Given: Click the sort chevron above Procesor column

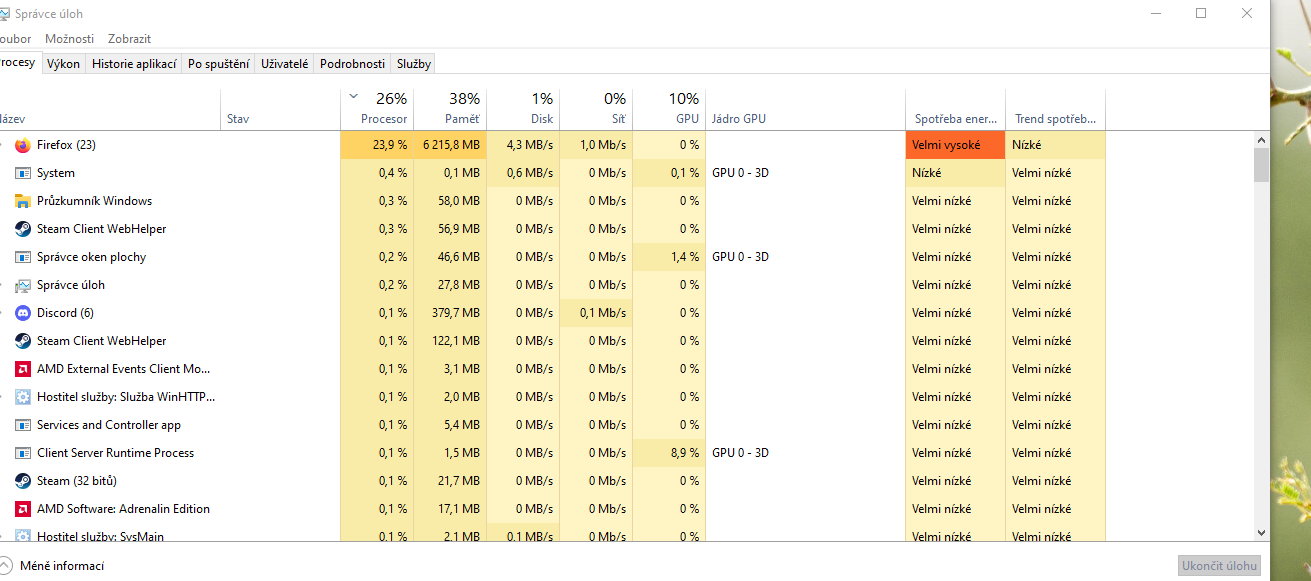Looking at the screenshot, I should [x=353, y=97].
